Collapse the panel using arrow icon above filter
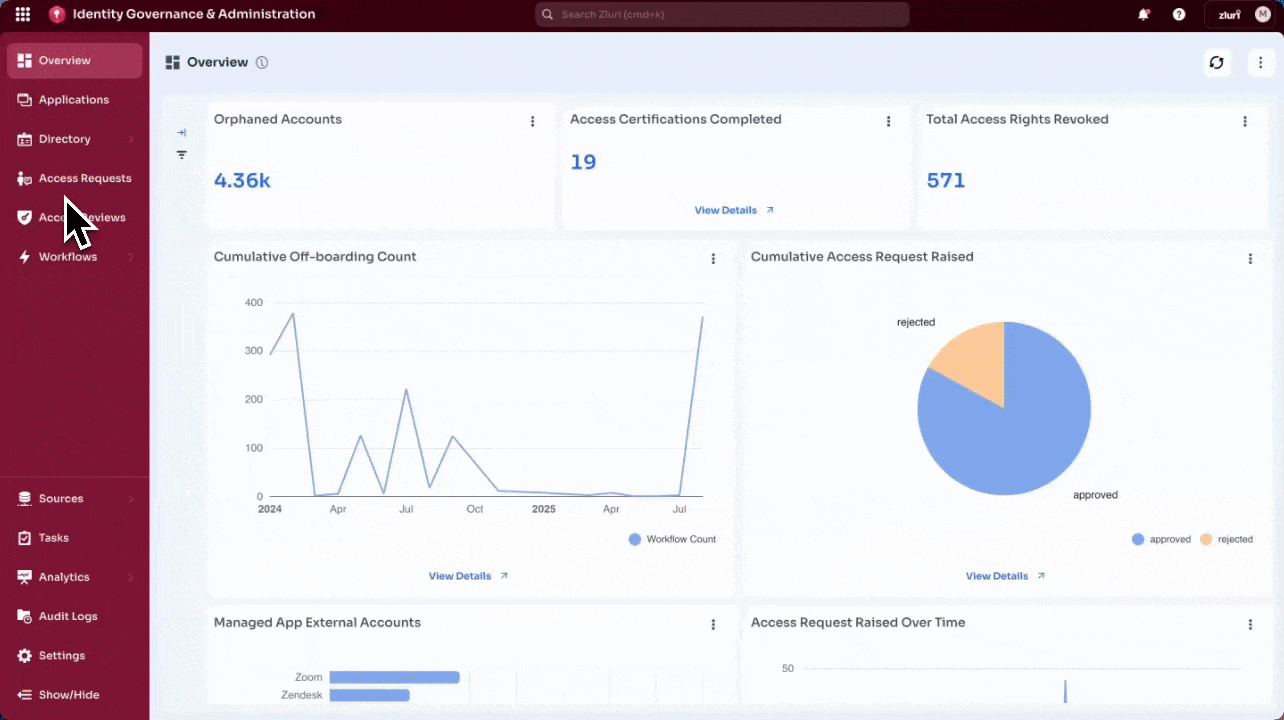 click(181, 132)
